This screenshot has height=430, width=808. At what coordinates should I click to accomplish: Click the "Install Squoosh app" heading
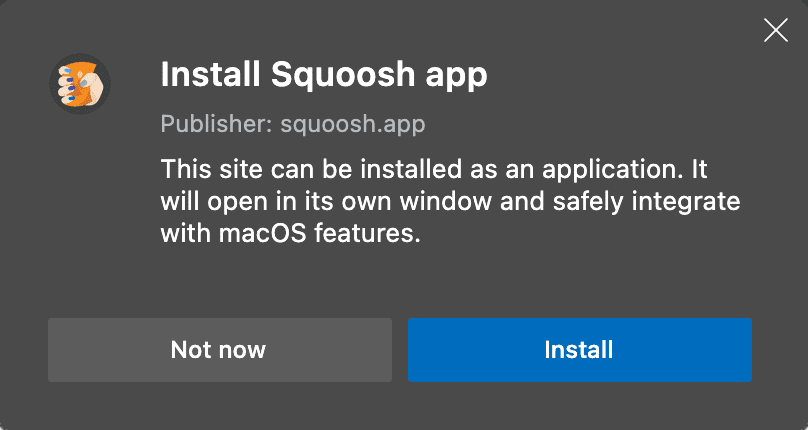point(324,76)
